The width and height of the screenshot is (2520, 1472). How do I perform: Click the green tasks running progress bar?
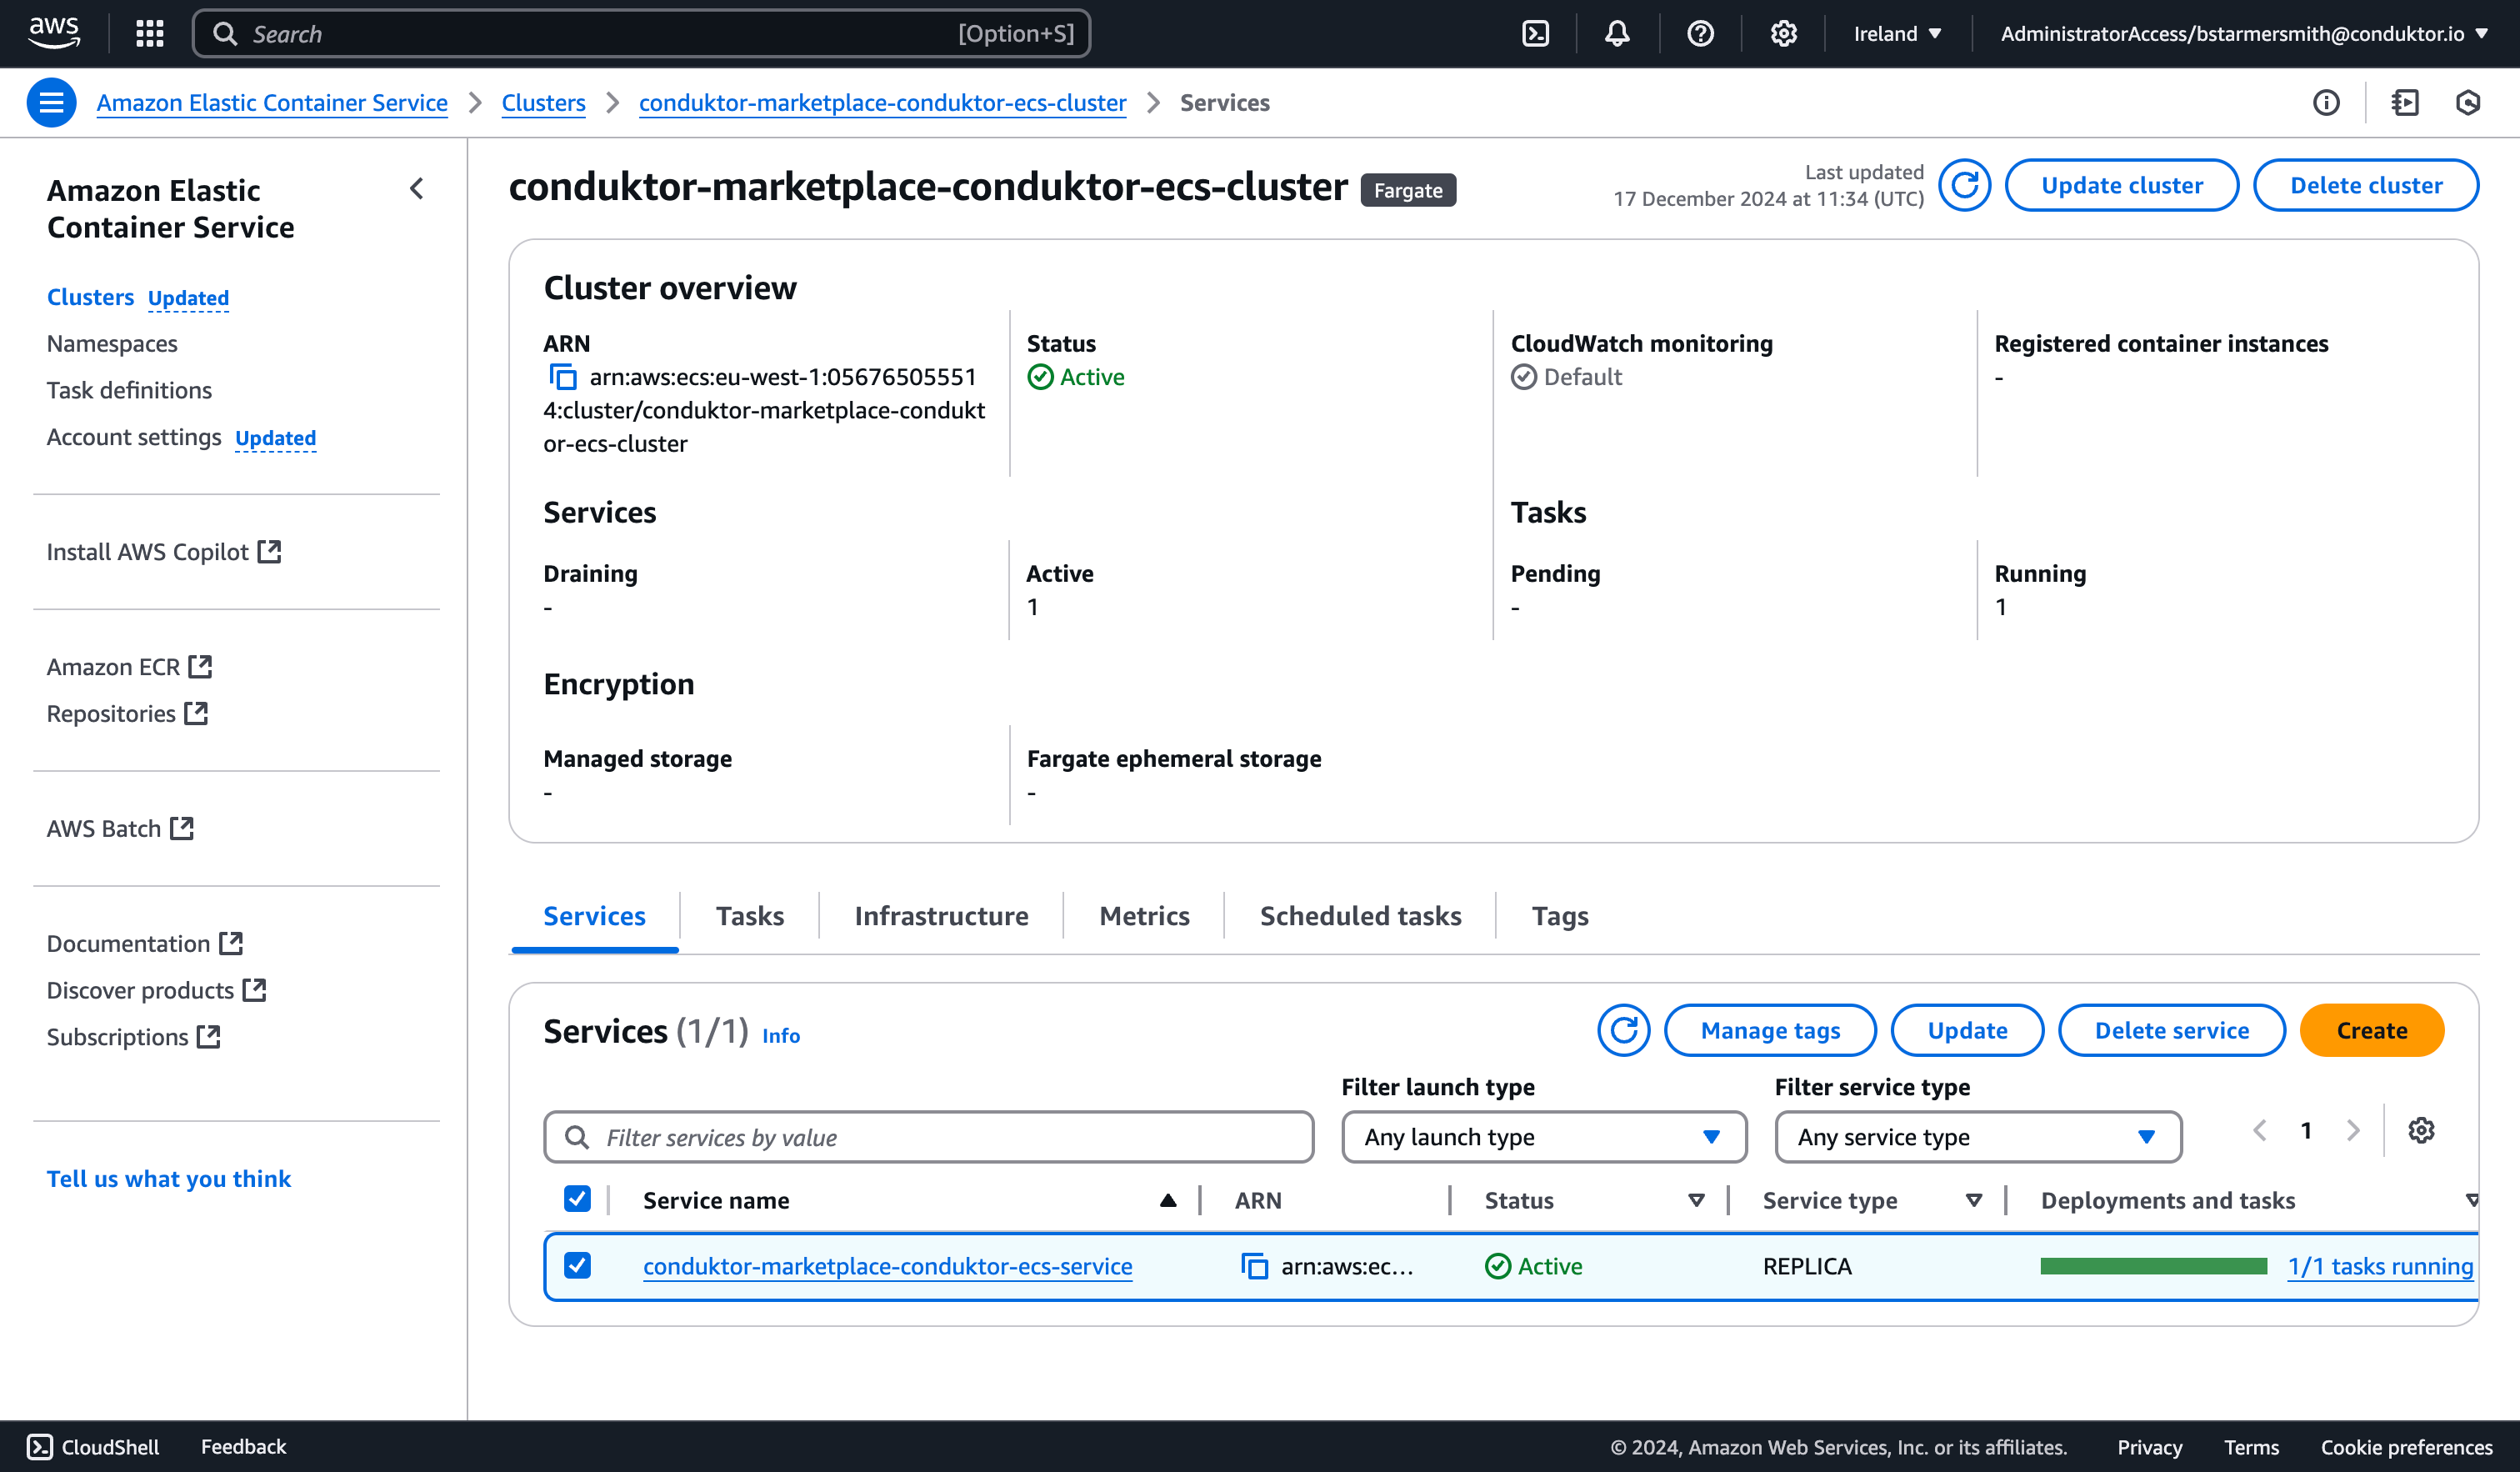tap(2153, 1266)
